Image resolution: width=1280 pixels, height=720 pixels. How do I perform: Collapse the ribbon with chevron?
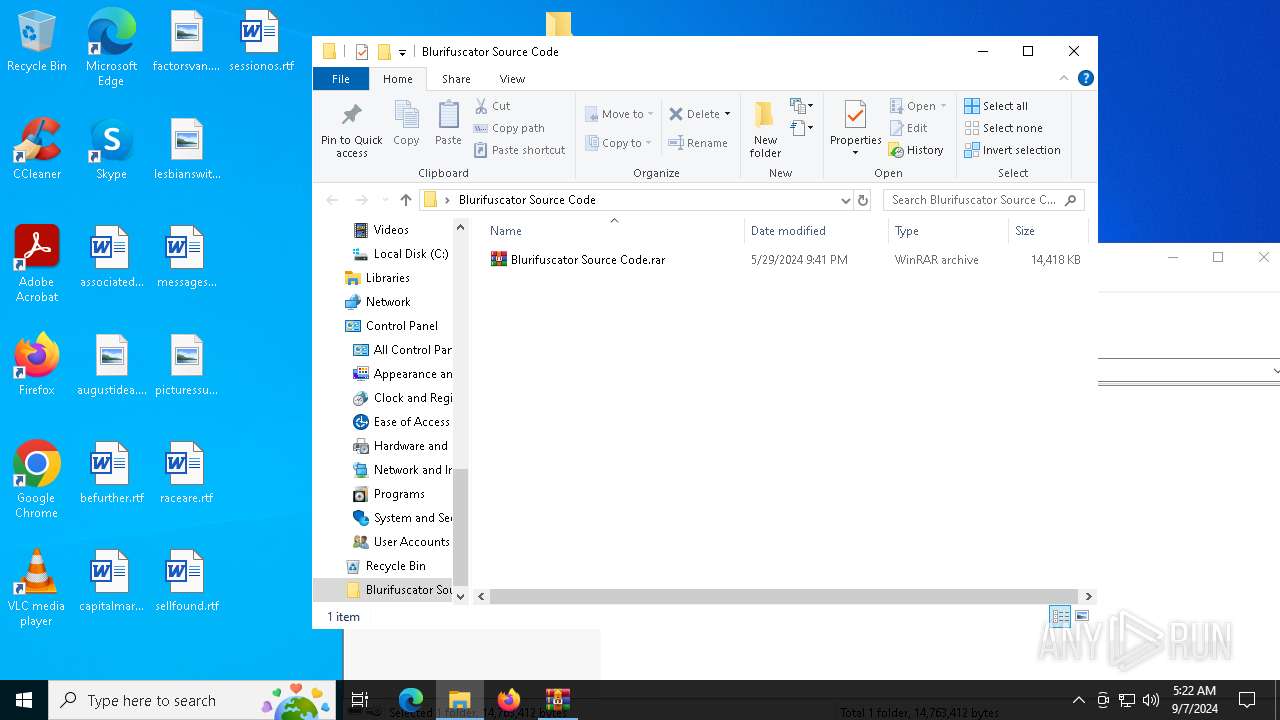tap(1063, 79)
